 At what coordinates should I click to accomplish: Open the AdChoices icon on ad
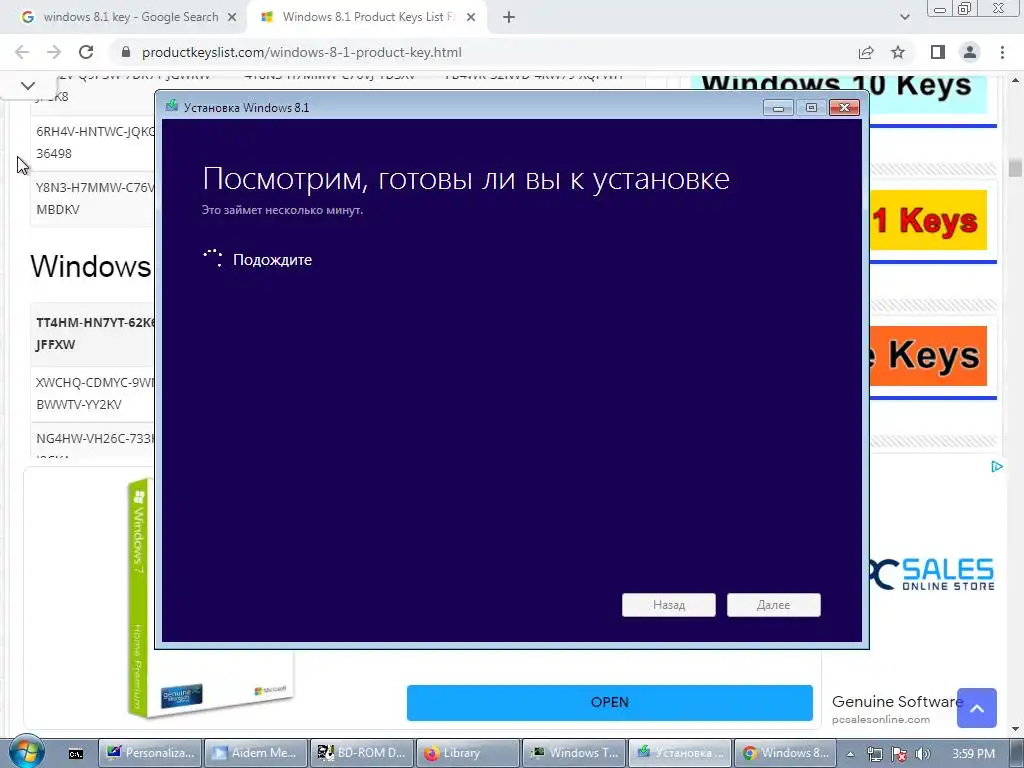click(x=997, y=466)
